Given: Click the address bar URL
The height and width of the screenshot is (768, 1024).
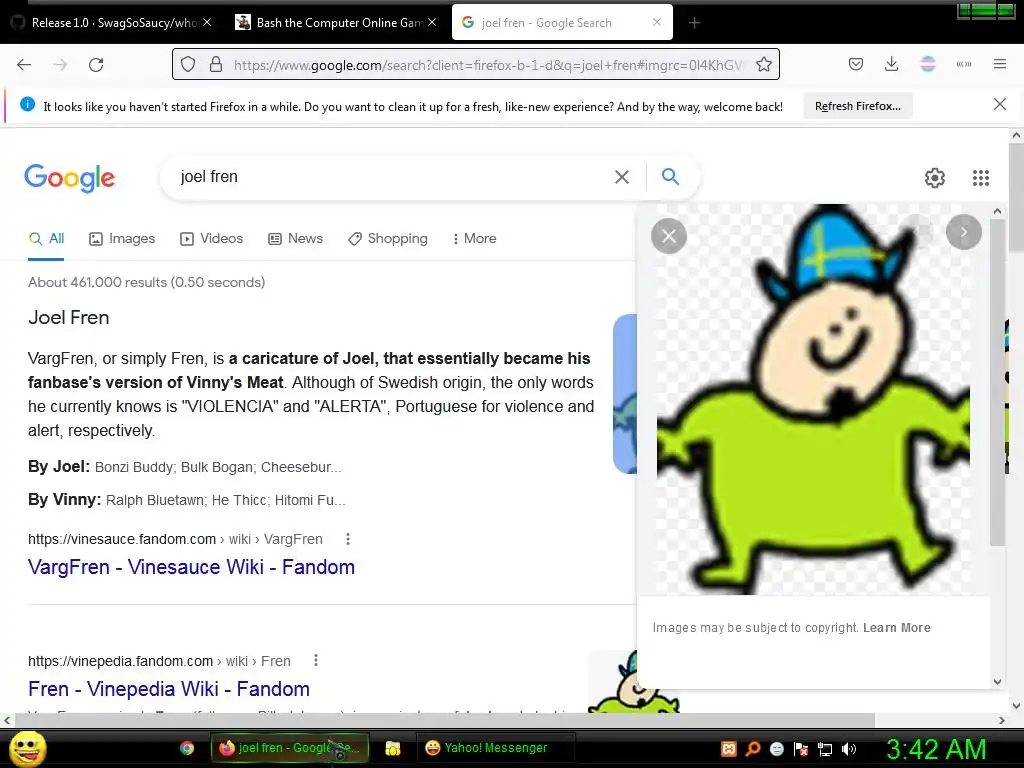Looking at the screenshot, I should pyautogui.click(x=488, y=65).
